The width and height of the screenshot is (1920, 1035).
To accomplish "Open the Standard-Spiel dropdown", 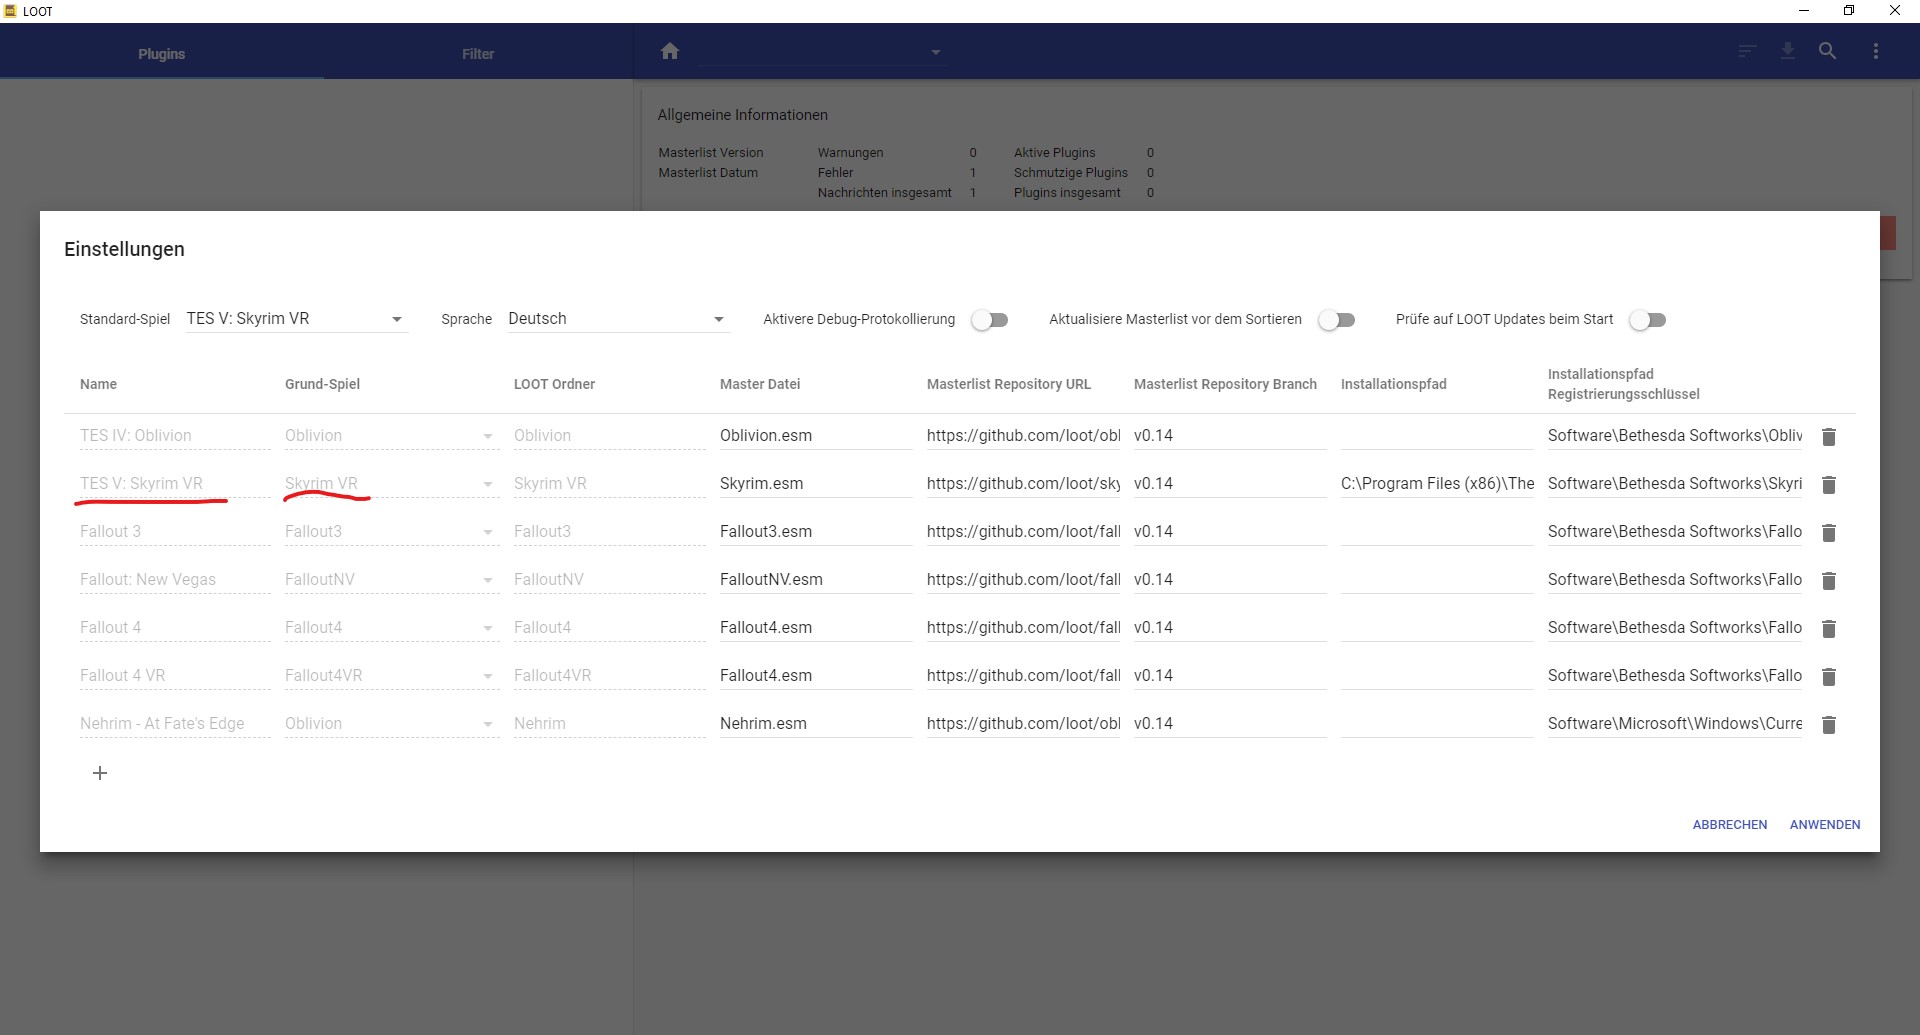I will (296, 319).
